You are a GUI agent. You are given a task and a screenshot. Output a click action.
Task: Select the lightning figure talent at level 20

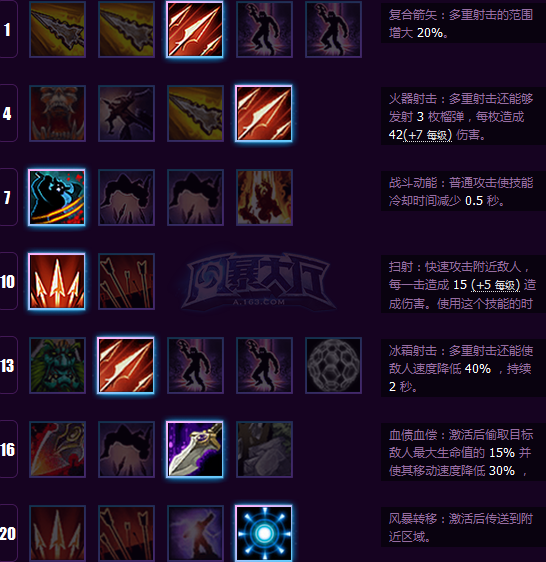195,533
